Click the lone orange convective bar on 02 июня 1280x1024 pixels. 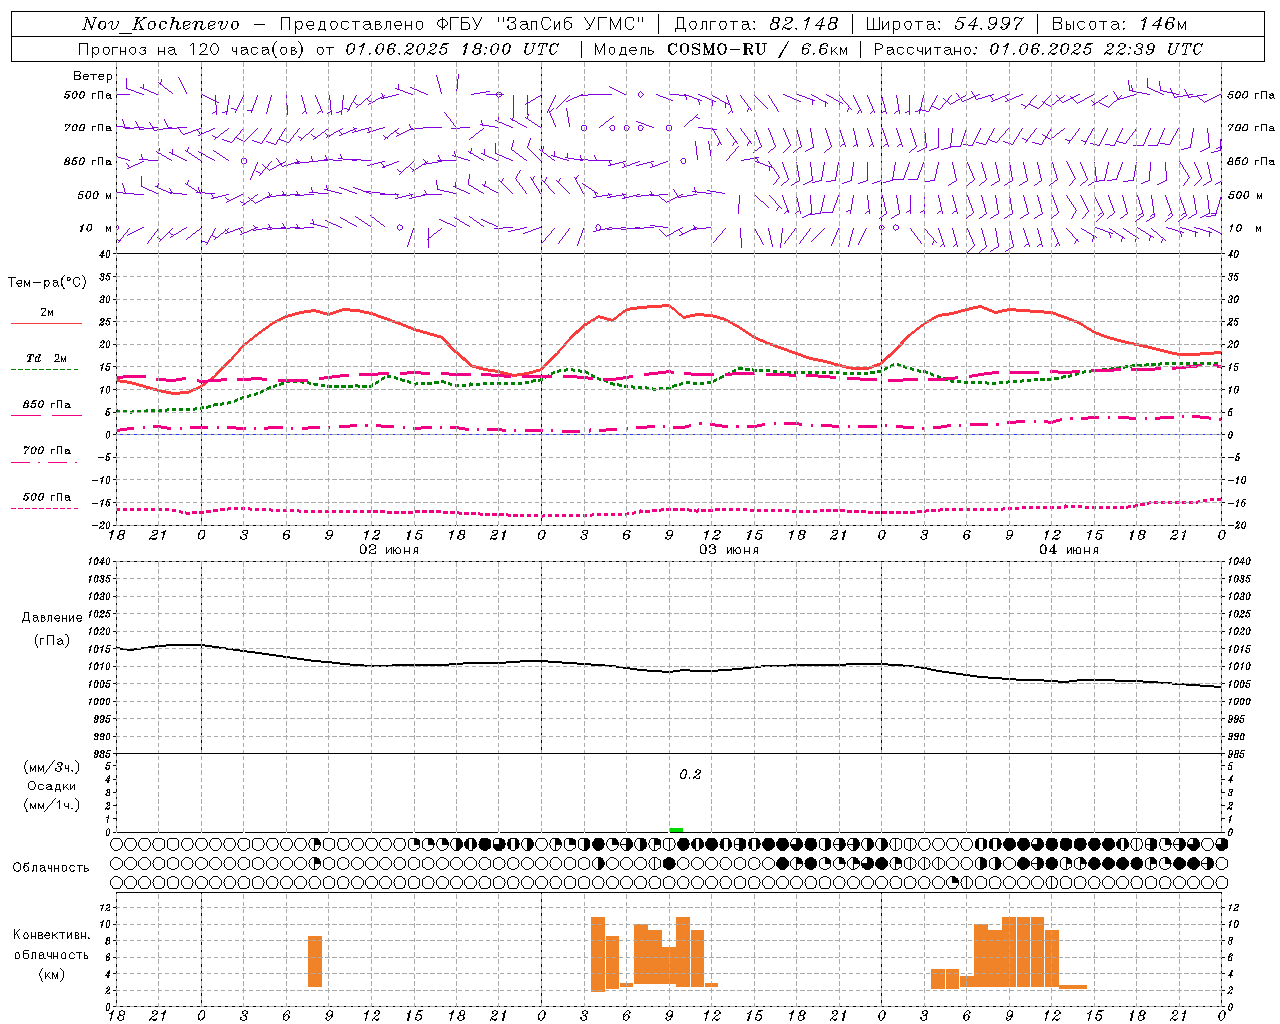point(315,962)
